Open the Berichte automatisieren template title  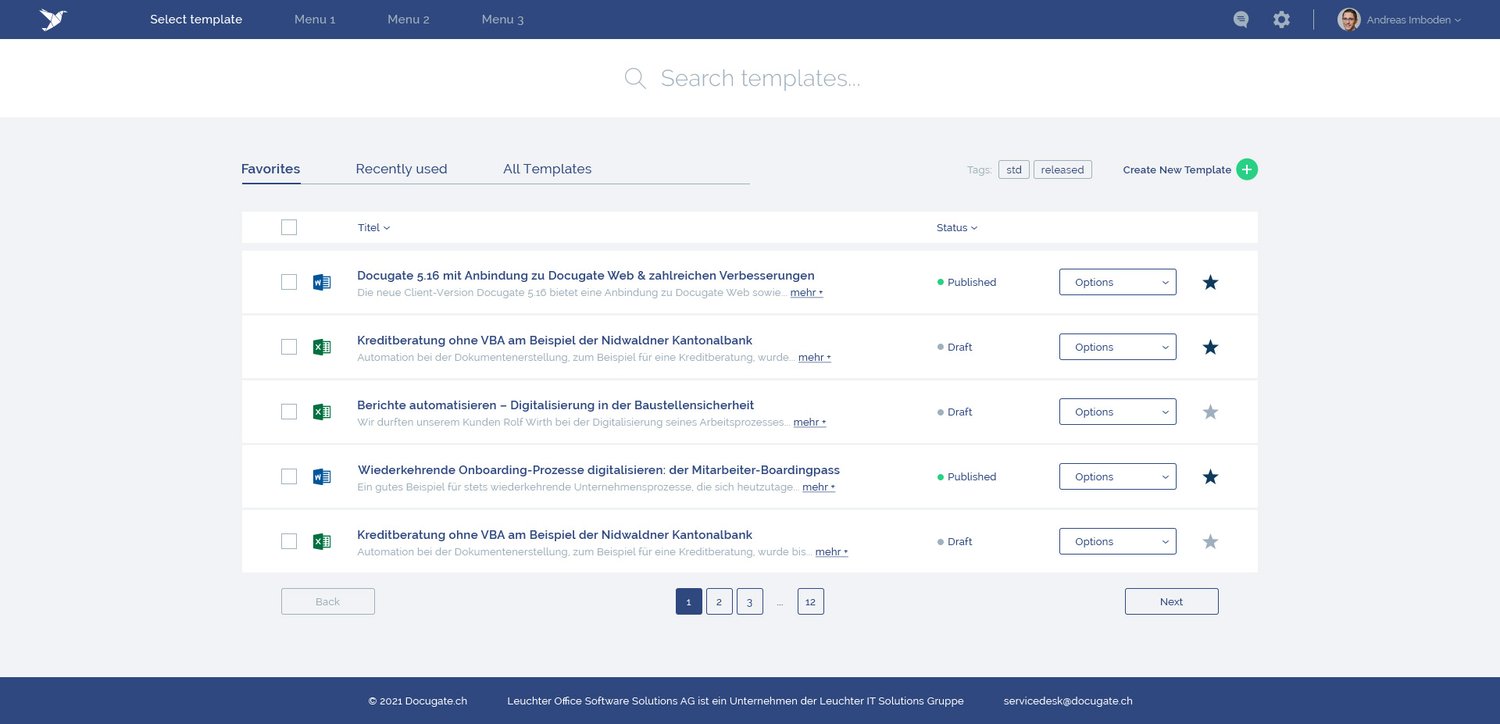(x=555, y=405)
